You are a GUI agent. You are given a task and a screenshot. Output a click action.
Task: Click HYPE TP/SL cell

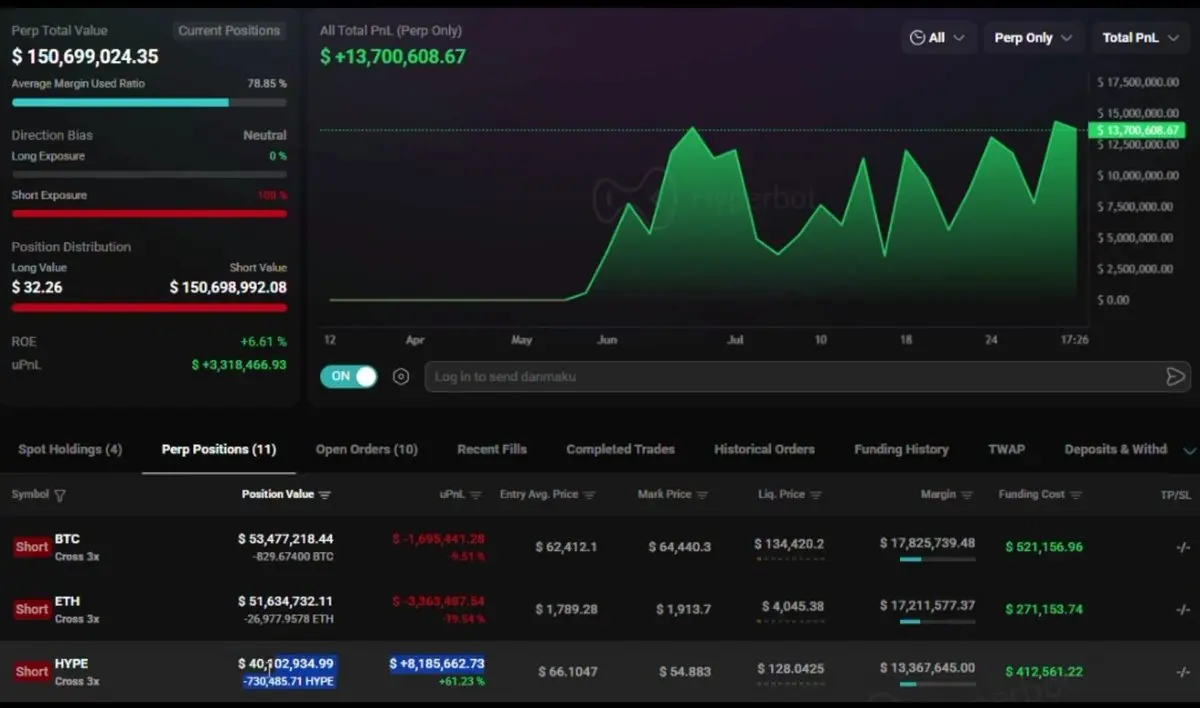(1183, 671)
